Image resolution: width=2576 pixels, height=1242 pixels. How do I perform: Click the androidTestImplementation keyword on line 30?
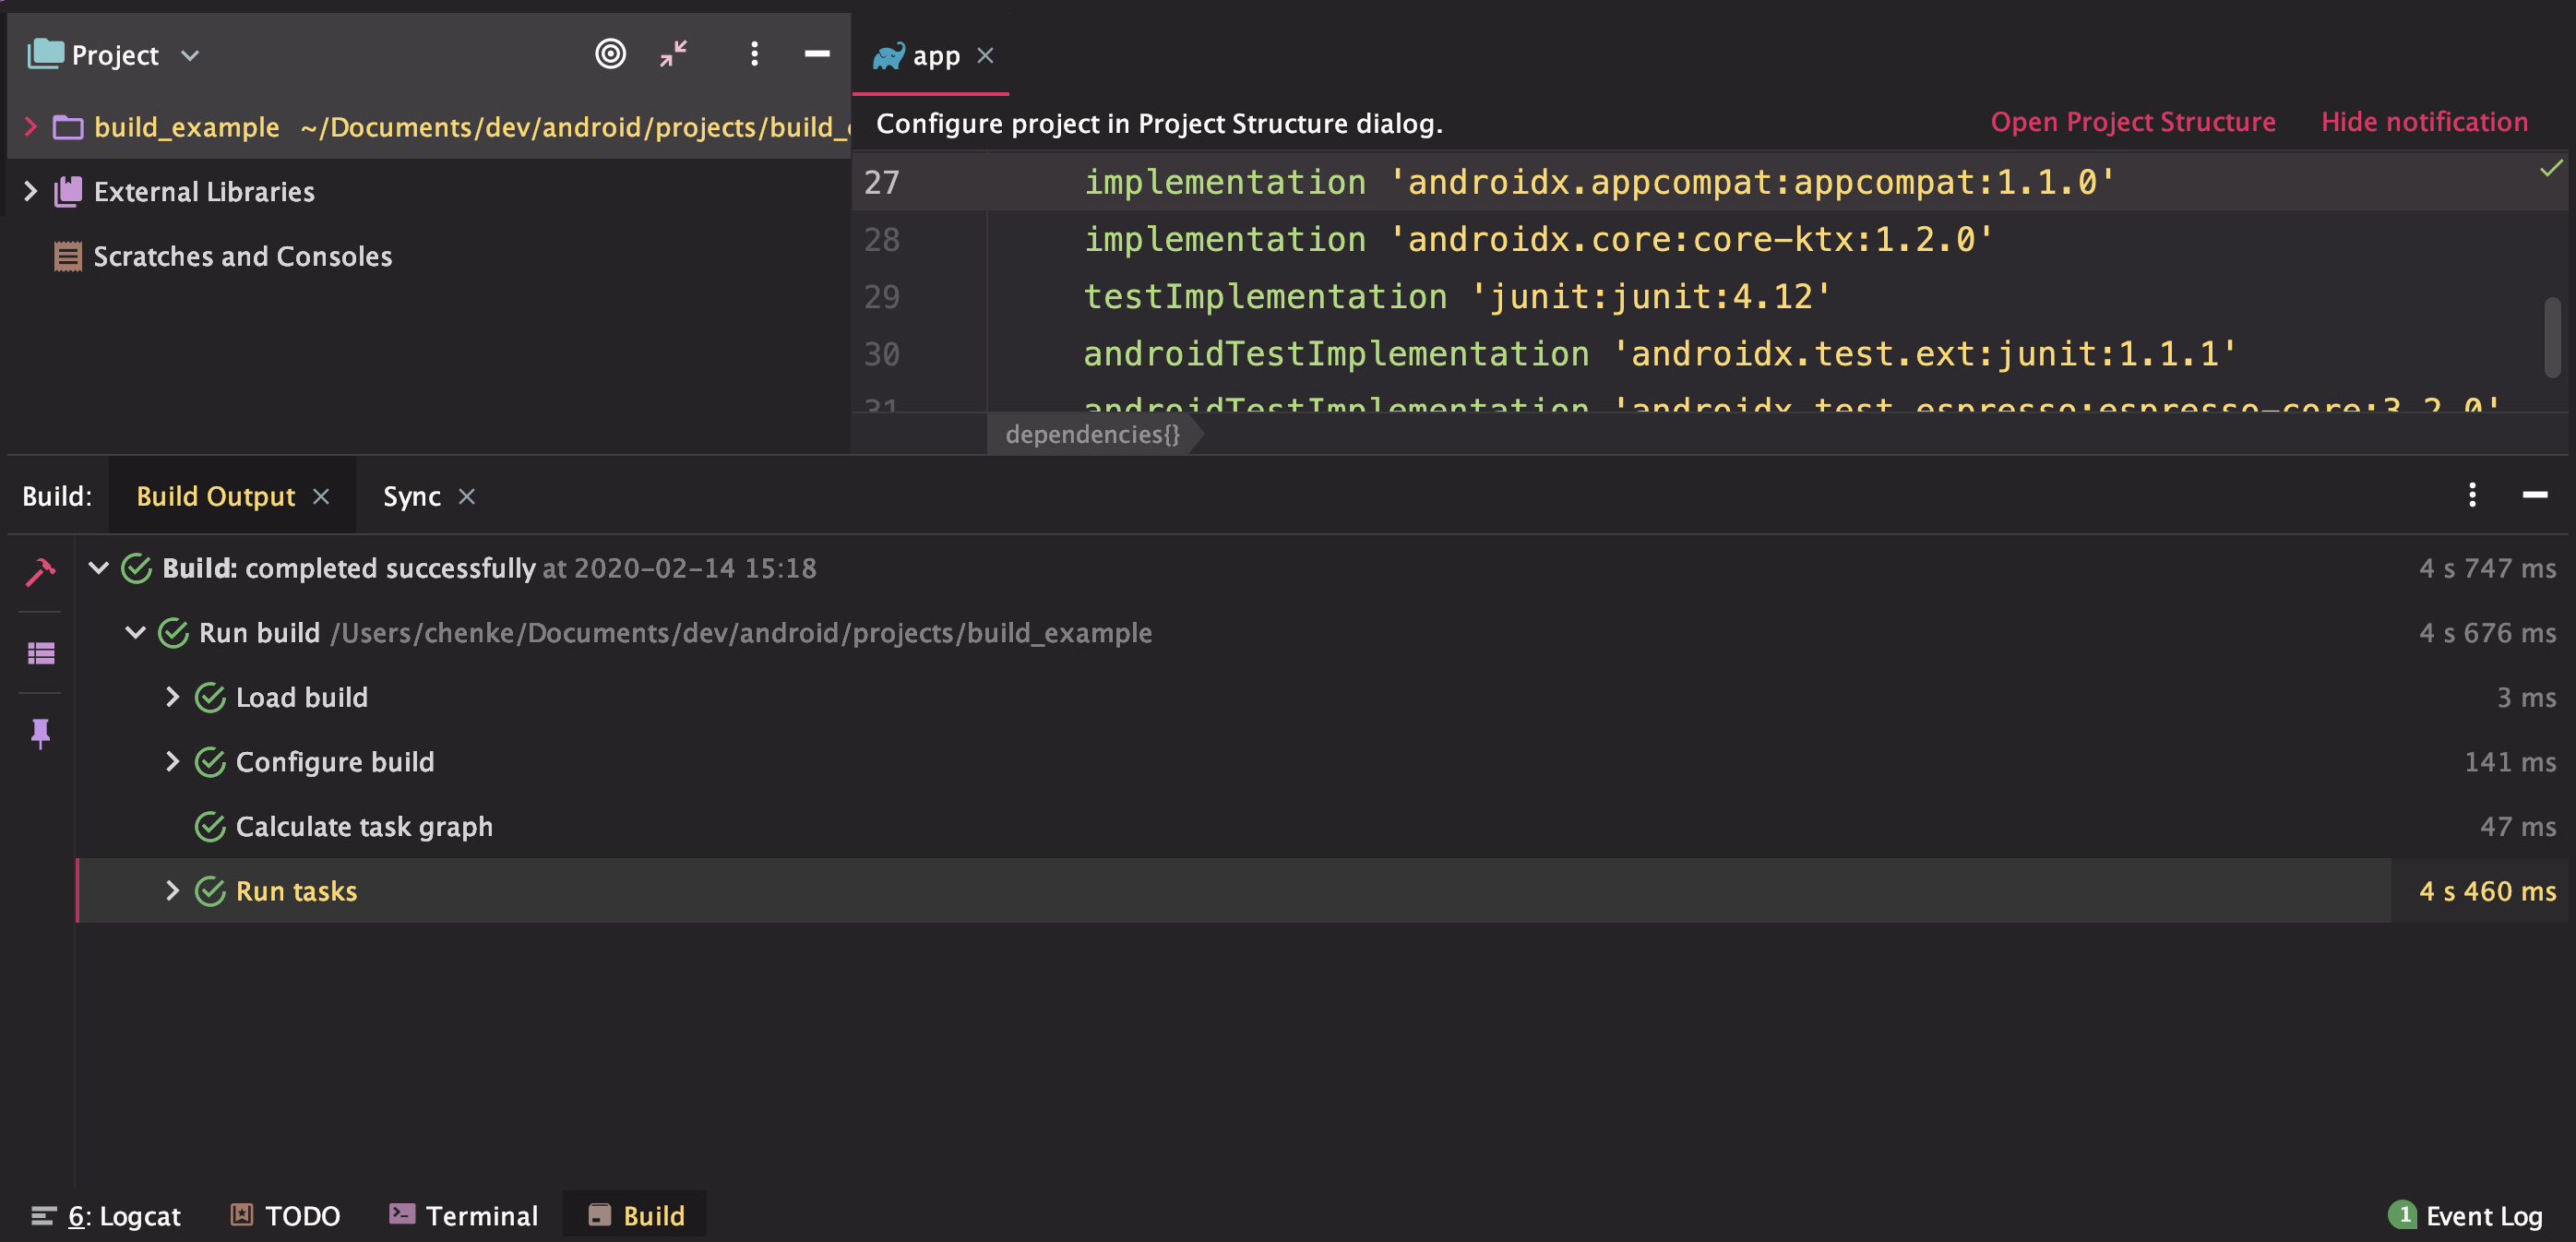click(x=1336, y=354)
